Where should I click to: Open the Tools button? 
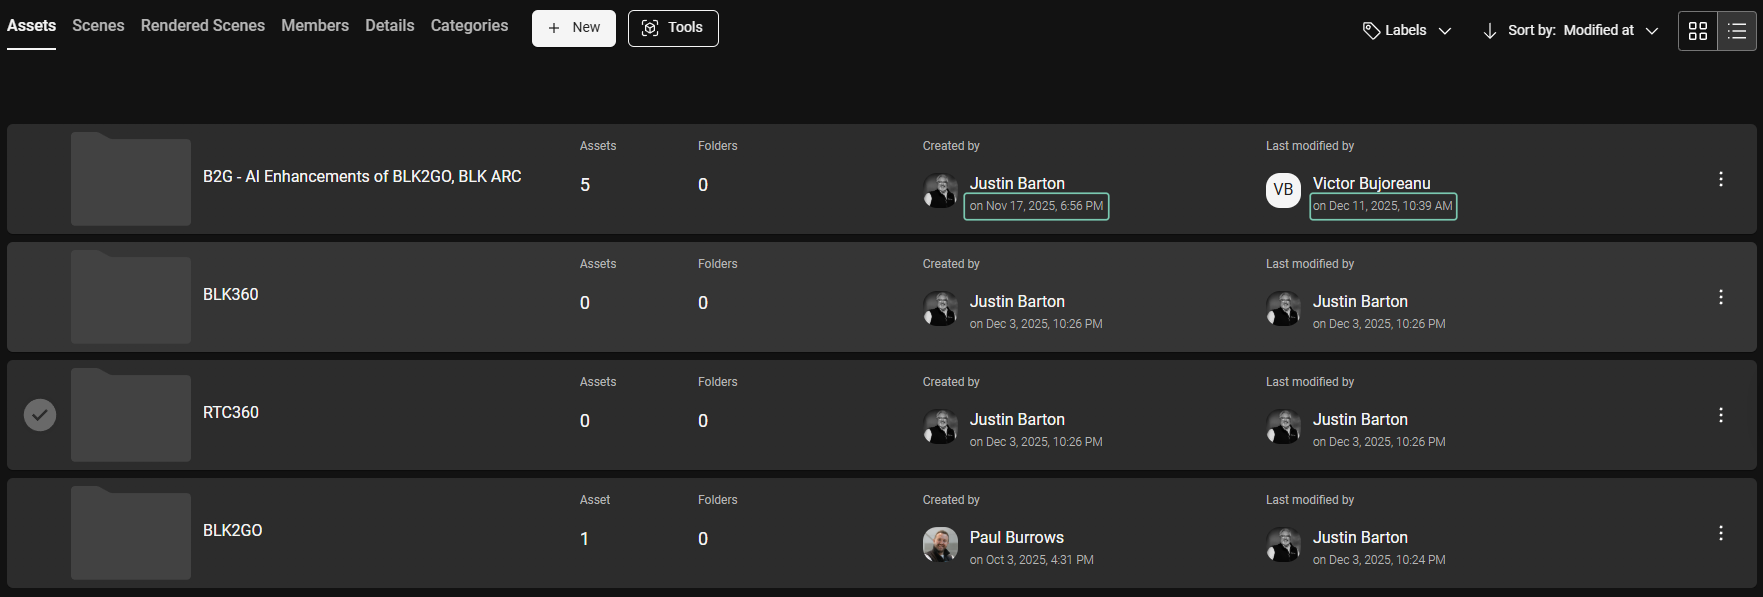(x=673, y=28)
